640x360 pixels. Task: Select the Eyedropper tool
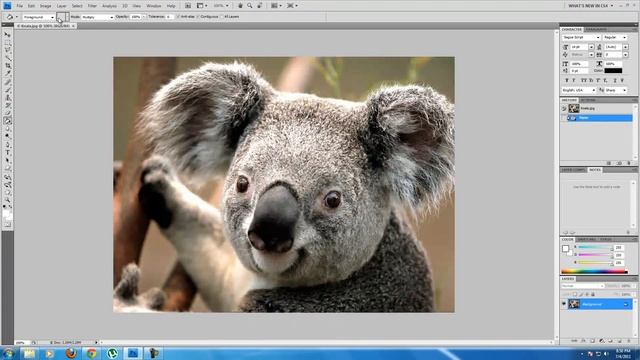point(7,73)
